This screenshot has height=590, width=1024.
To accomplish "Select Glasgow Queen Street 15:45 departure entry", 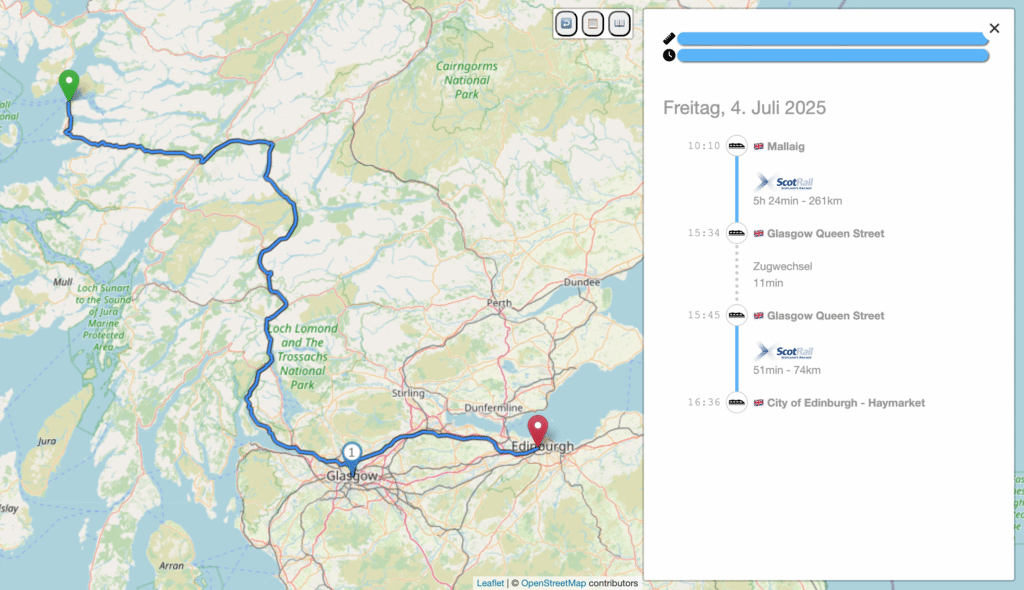I will 825,316.
